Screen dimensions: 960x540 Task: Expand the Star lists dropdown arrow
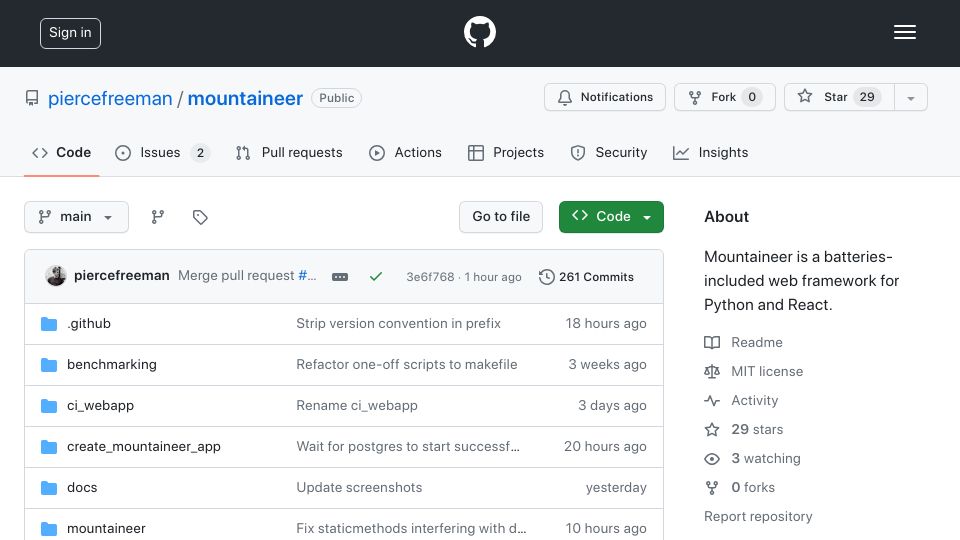coord(911,98)
